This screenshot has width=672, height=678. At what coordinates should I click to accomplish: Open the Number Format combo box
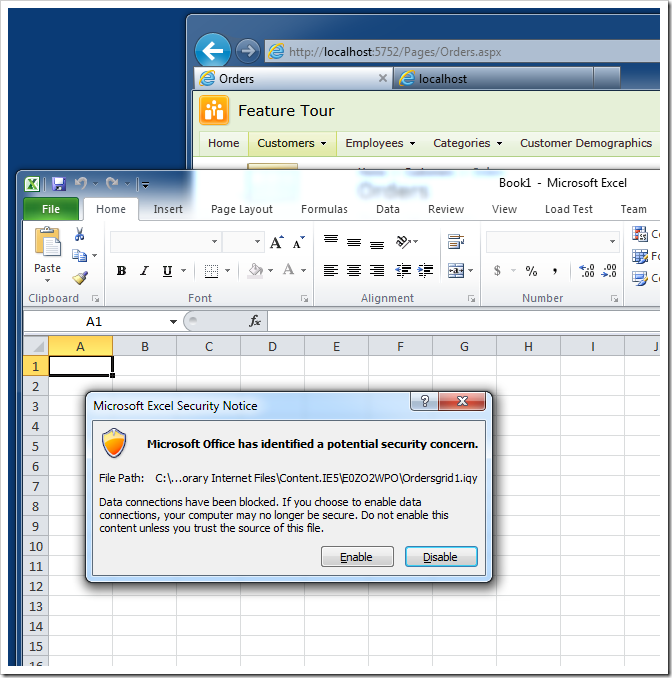[553, 242]
